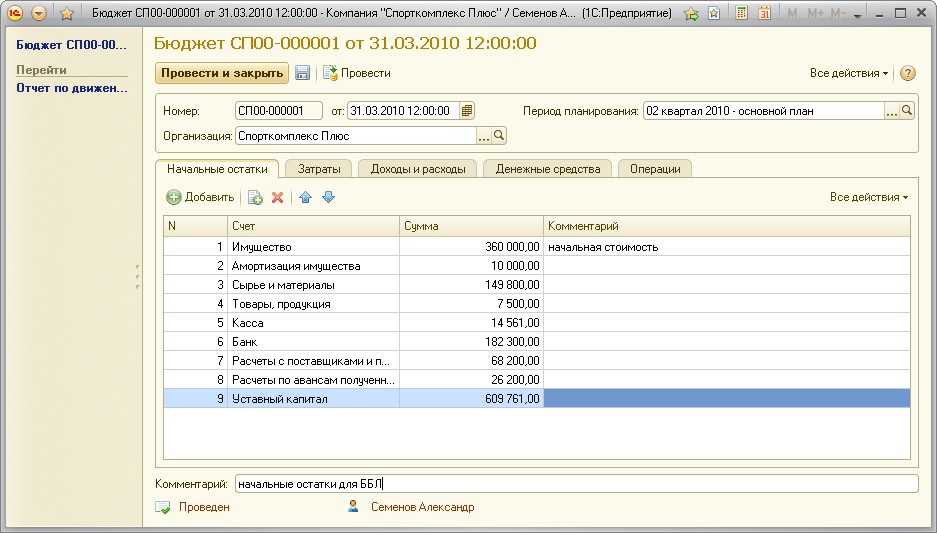Open the Денежные средства tab
This screenshot has height=533, width=937.
547,169
